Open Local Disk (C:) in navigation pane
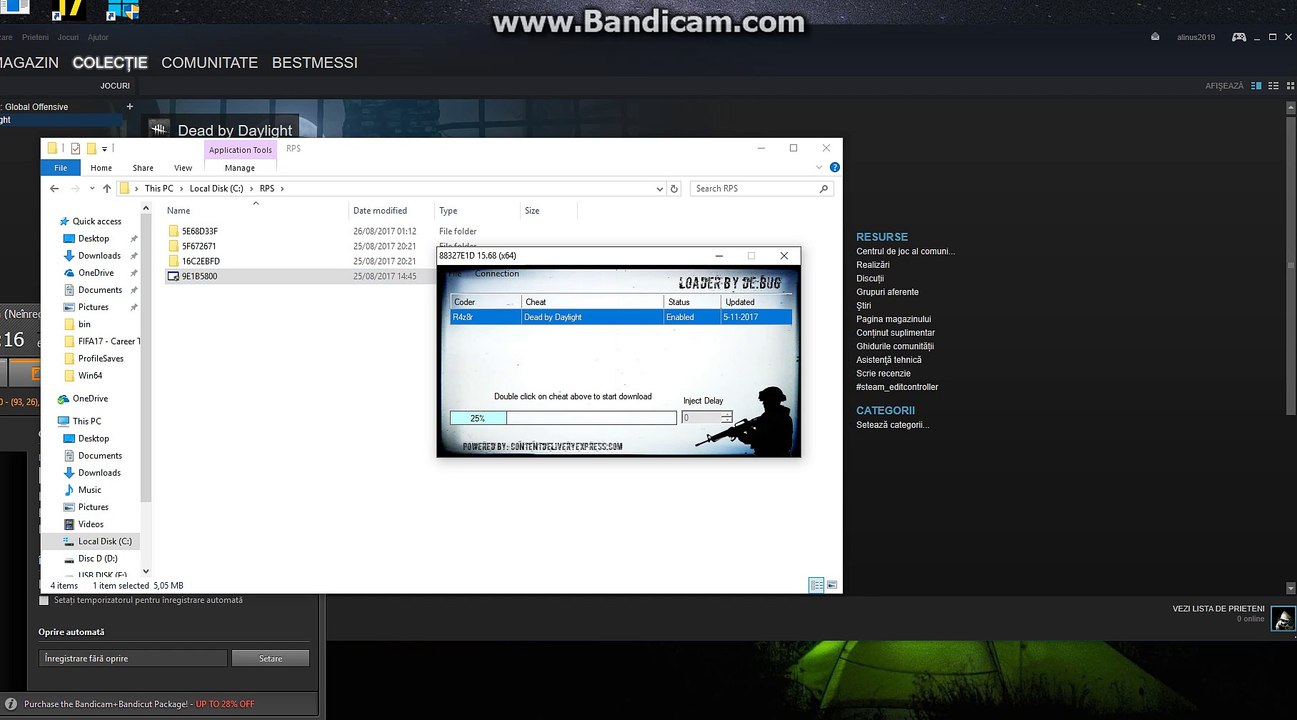The image size is (1297, 720). [x=105, y=541]
